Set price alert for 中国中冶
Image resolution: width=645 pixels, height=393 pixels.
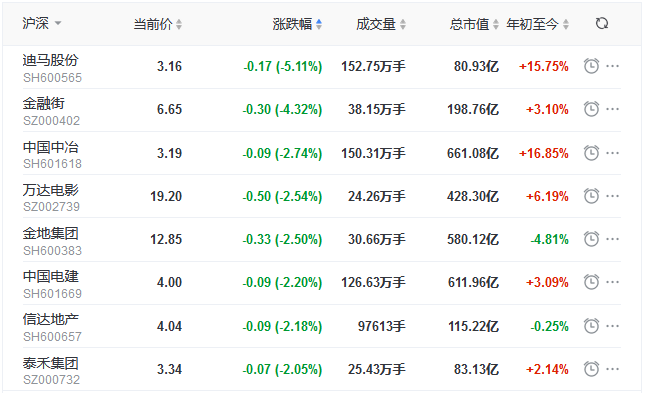pos(591,153)
